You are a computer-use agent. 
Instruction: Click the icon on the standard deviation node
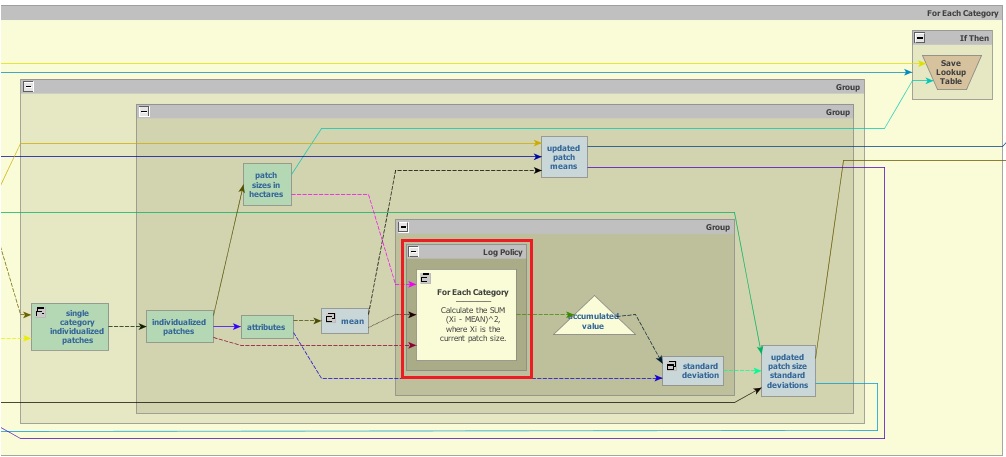point(672,366)
